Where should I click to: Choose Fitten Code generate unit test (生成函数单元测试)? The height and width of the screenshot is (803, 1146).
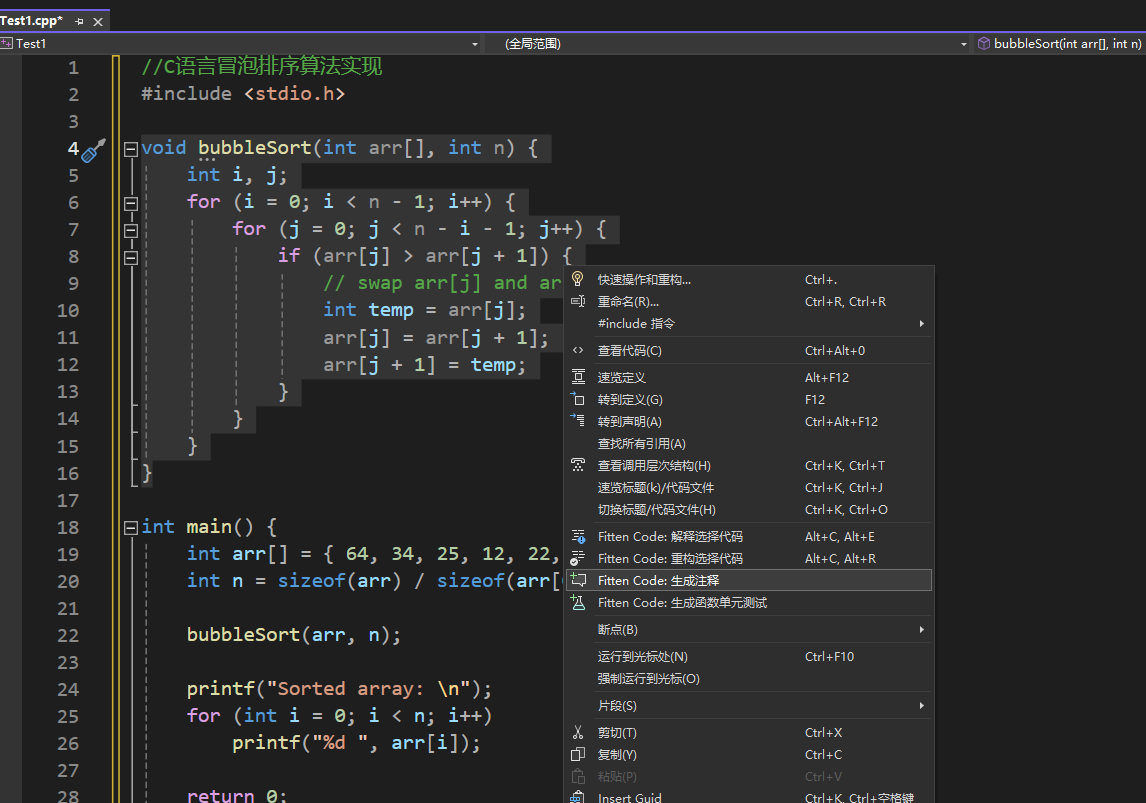point(682,603)
